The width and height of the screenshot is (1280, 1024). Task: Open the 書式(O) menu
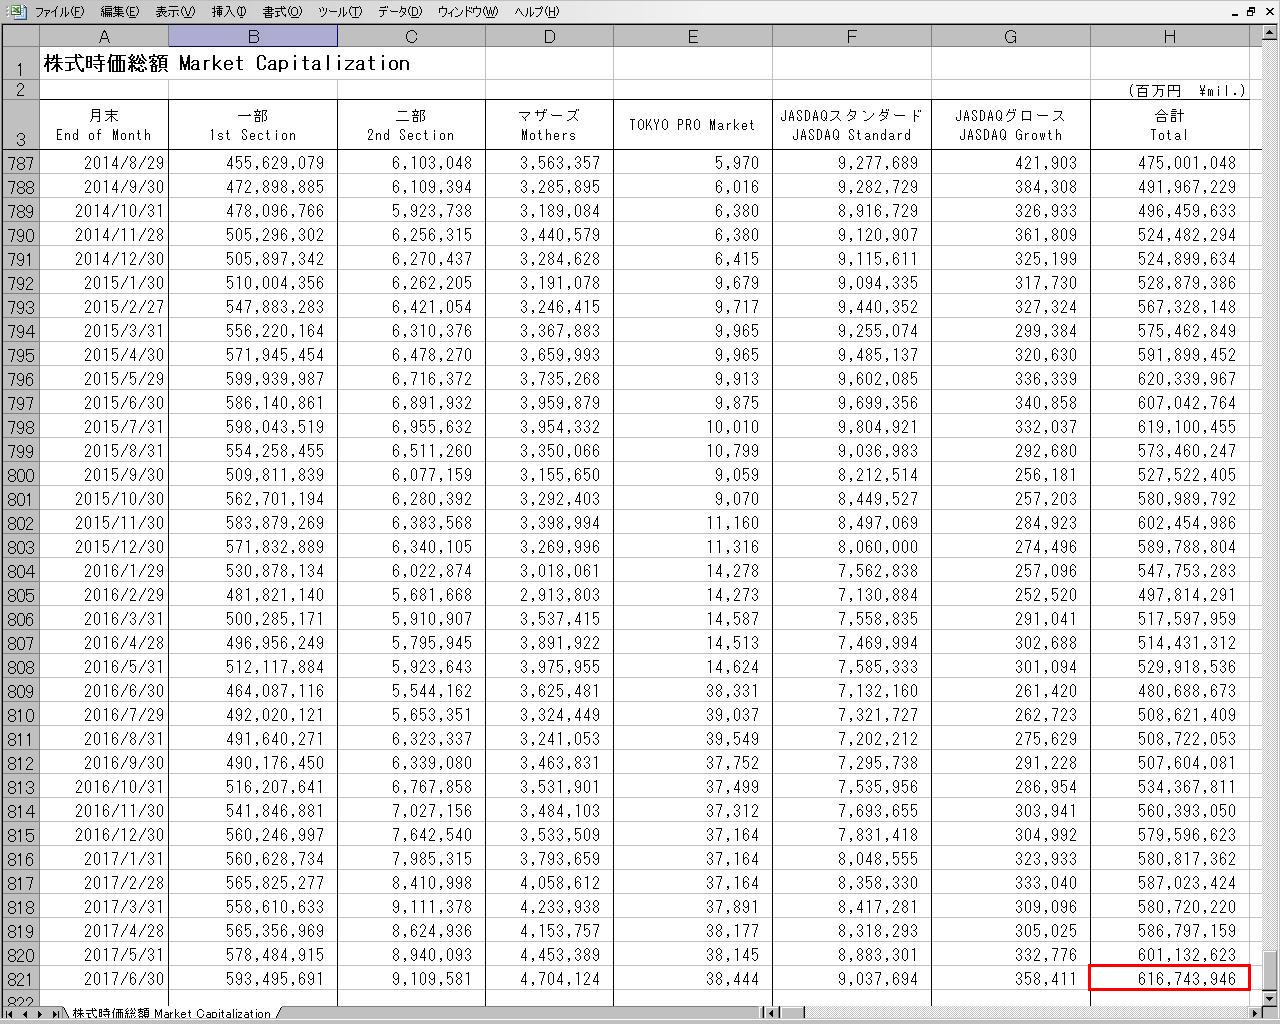282,12
